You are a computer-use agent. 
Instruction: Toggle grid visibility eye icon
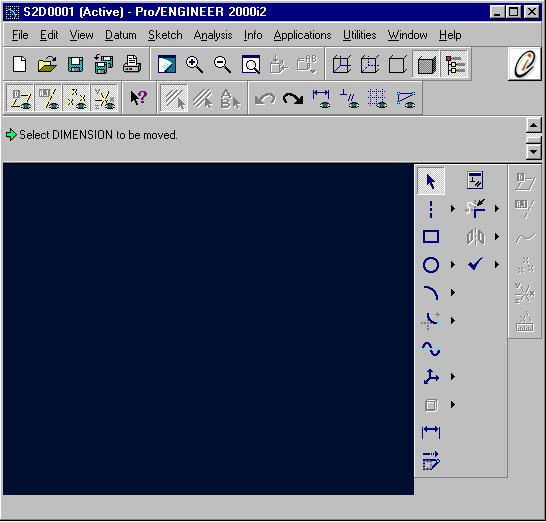377,99
